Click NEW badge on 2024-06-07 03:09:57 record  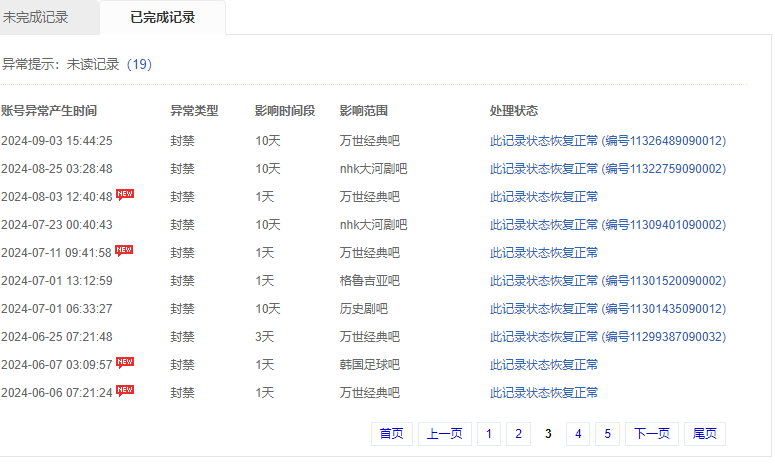(x=125, y=362)
